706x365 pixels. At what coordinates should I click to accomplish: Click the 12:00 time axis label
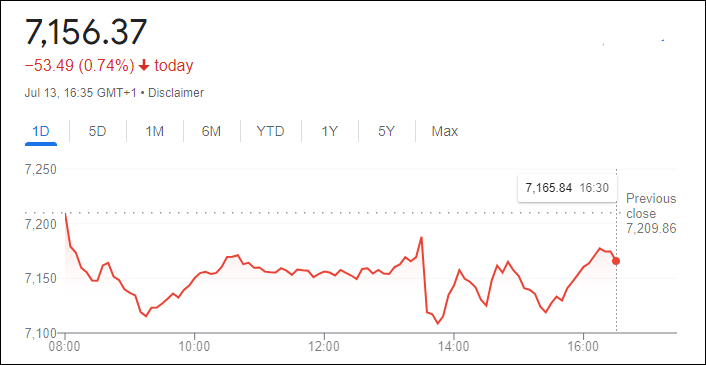tap(324, 348)
